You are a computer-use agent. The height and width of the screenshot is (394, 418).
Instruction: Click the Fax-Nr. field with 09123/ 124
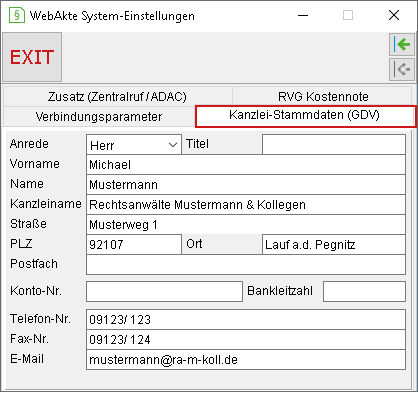coord(246,340)
